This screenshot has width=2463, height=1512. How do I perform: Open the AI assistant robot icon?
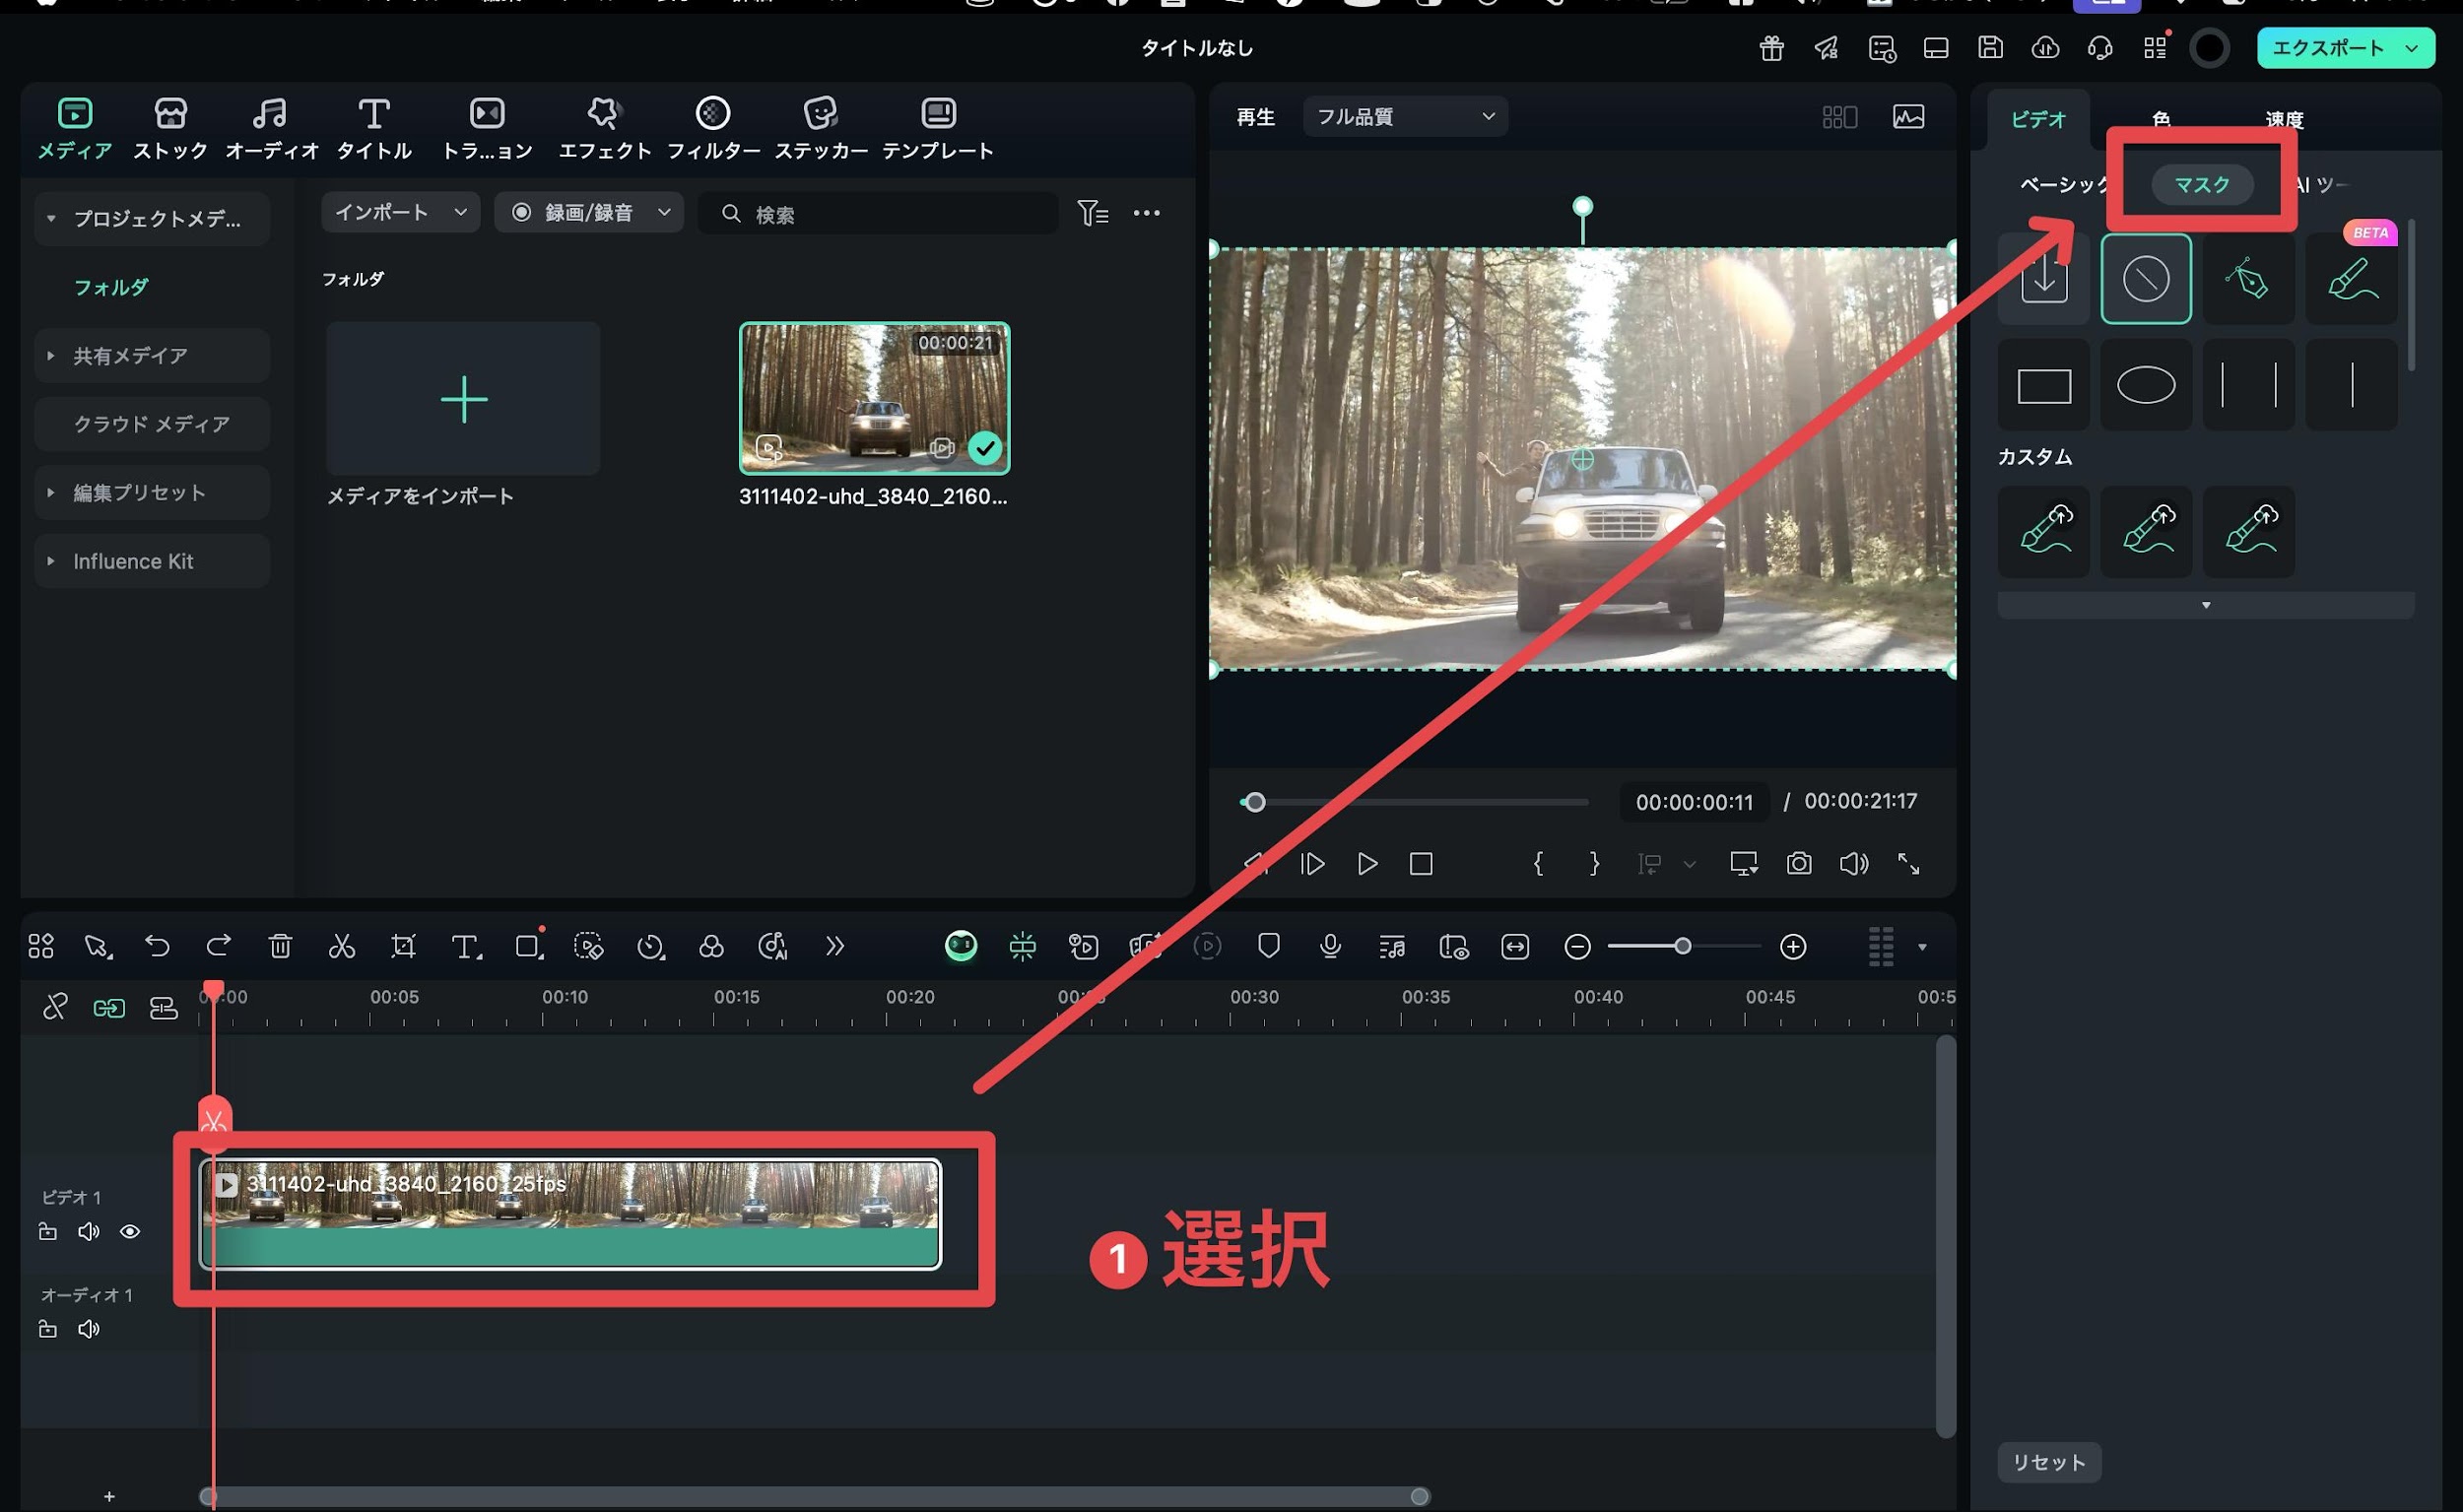click(961, 946)
